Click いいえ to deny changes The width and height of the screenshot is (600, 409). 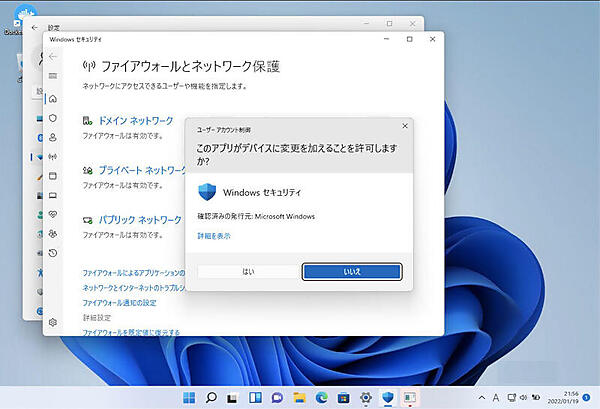pos(351,271)
